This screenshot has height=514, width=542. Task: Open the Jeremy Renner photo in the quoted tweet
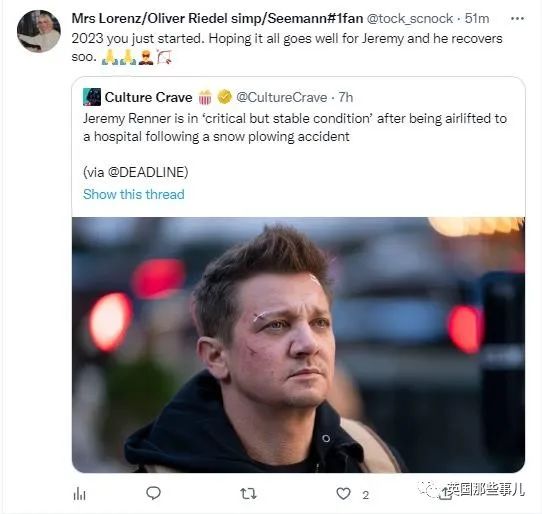(298, 345)
